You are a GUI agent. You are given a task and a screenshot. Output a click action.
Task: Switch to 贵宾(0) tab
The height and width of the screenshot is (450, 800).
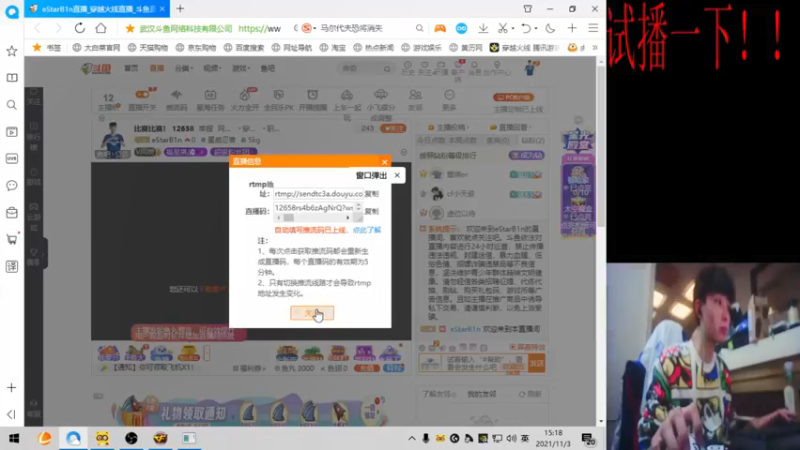[497, 140]
